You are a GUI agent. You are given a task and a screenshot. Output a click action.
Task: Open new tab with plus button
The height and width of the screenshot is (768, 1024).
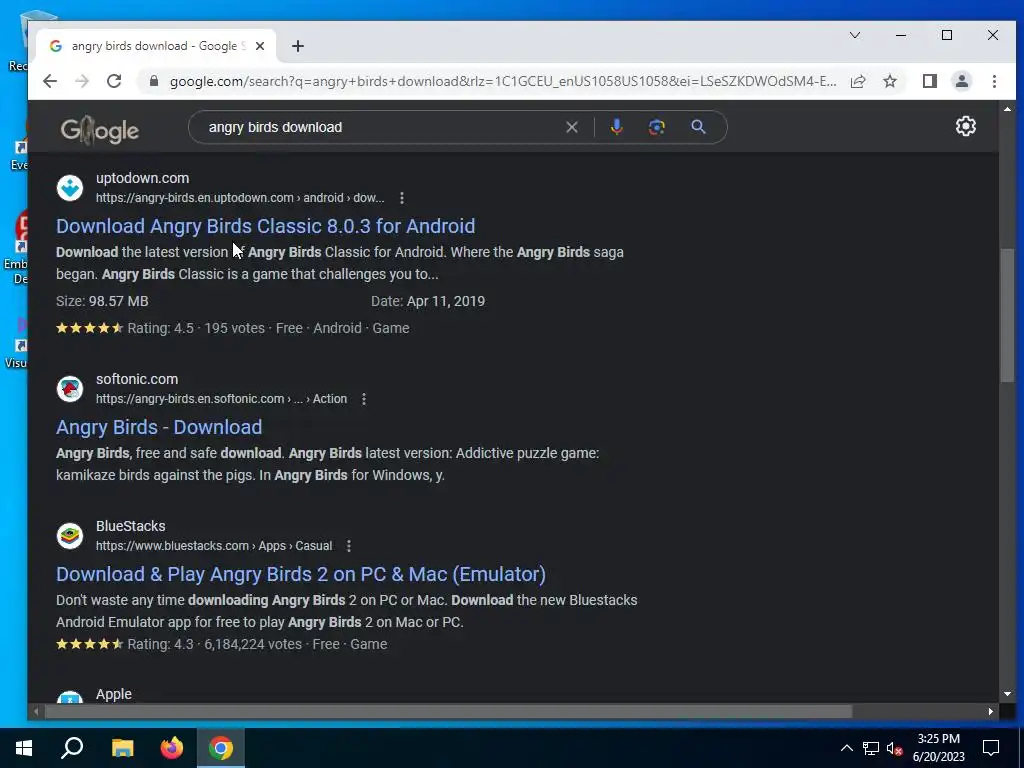pos(298,46)
